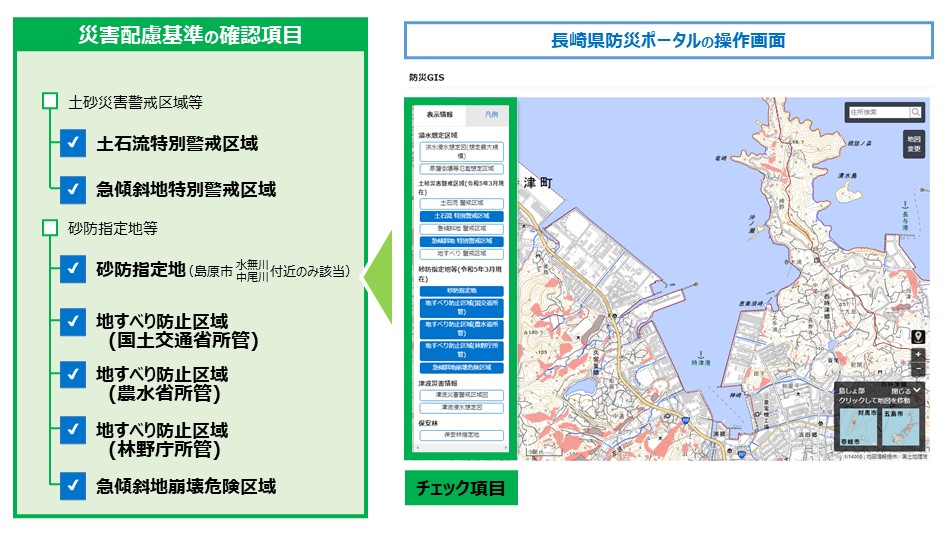Click the 時津港 label on map

pos(701,363)
